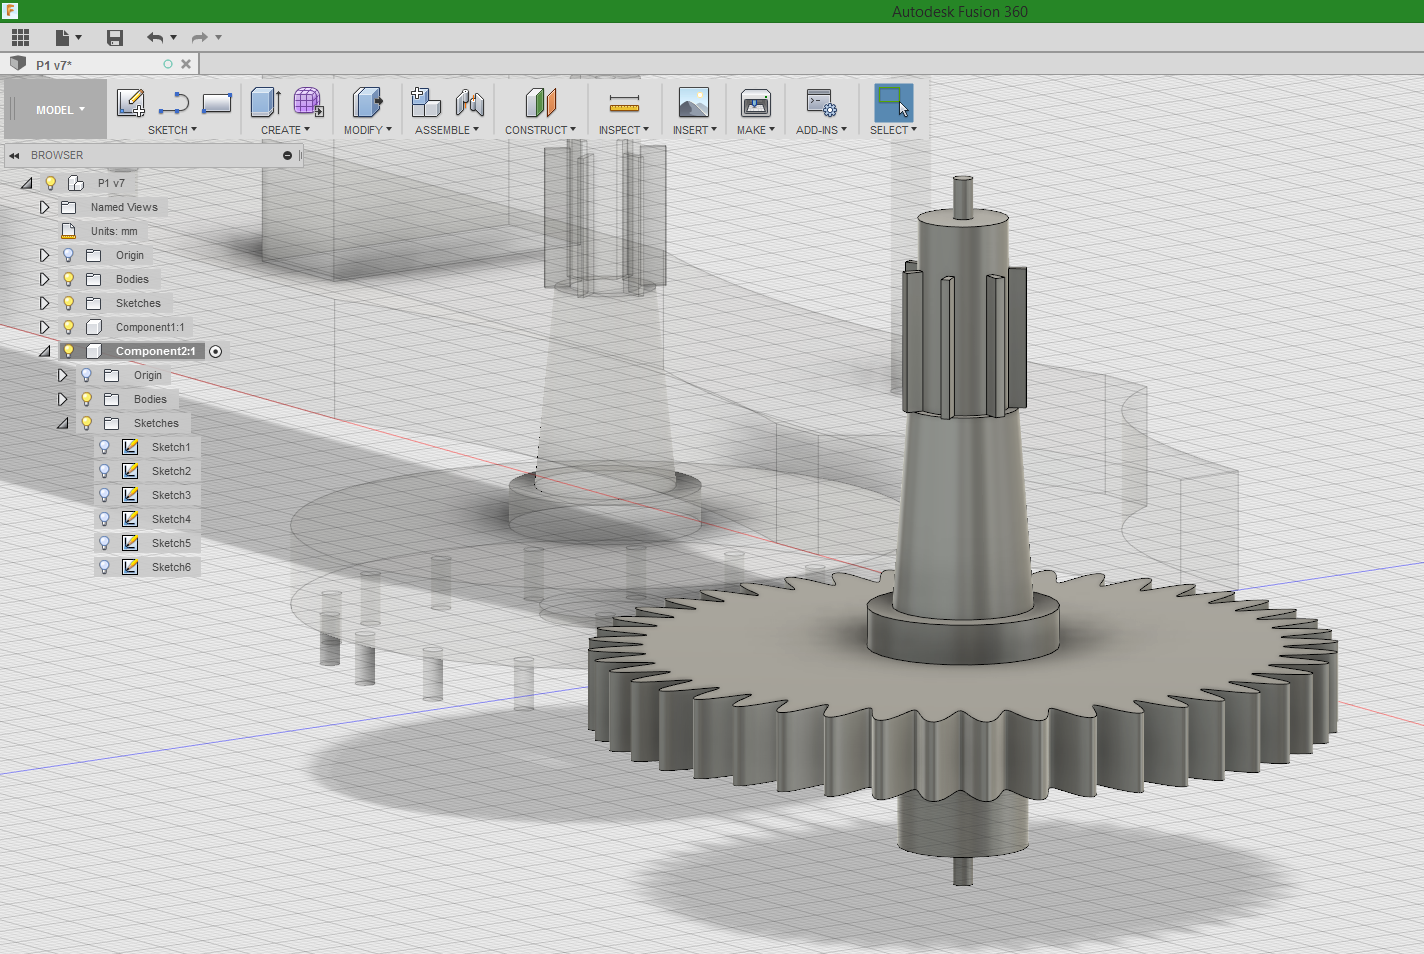Open the SKETCH menu
The height and width of the screenshot is (954, 1424).
pyautogui.click(x=172, y=130)
